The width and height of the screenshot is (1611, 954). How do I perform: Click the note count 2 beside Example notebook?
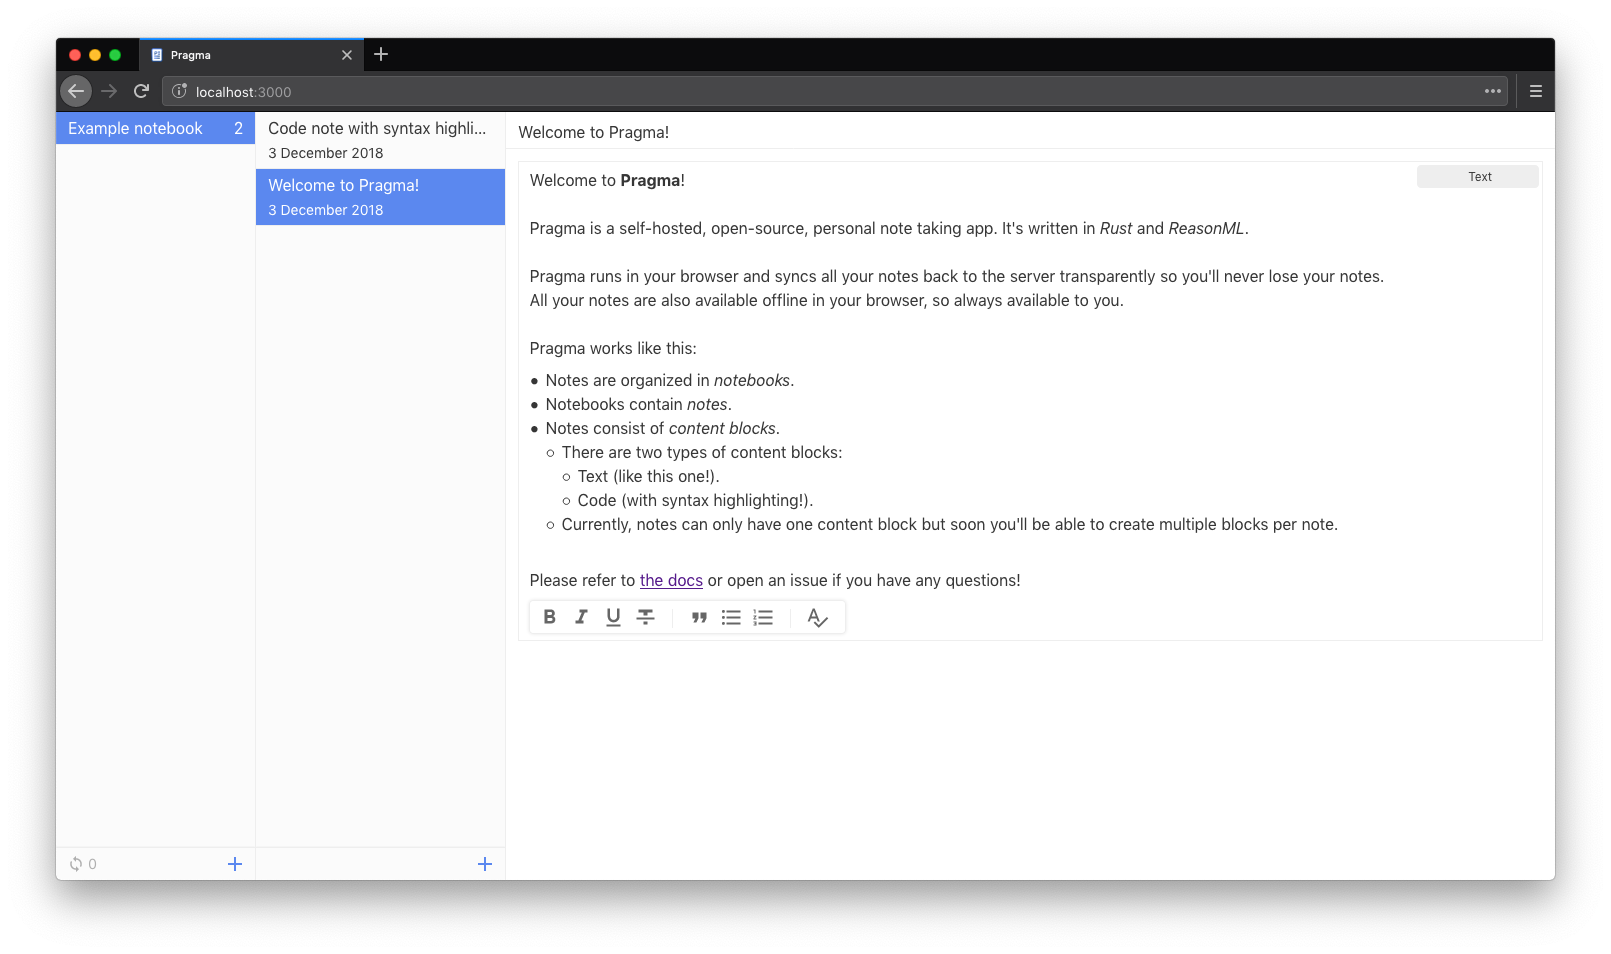(238, 128)
